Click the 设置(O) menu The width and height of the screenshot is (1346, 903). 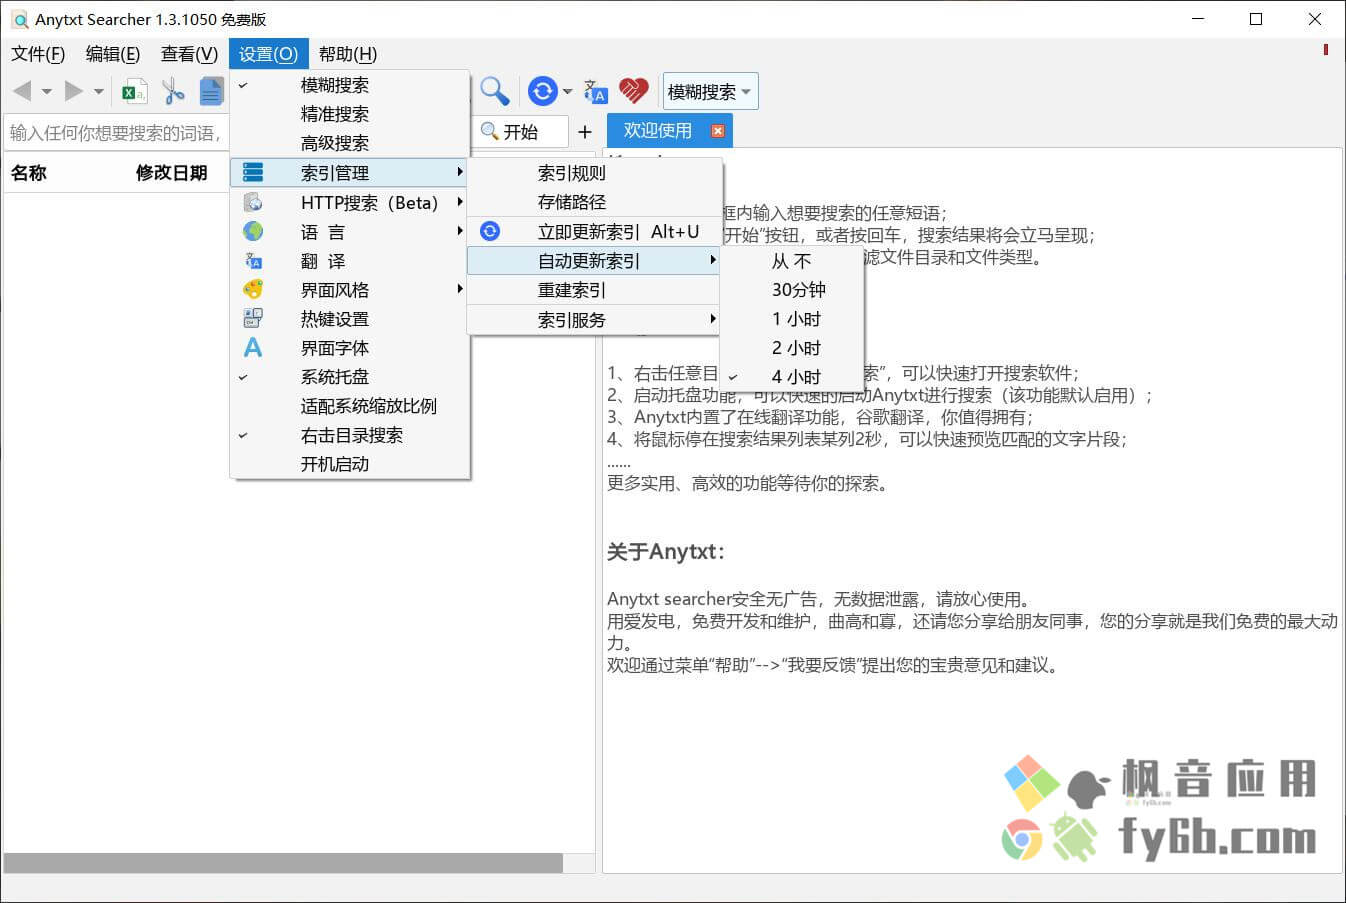point(268,54)
